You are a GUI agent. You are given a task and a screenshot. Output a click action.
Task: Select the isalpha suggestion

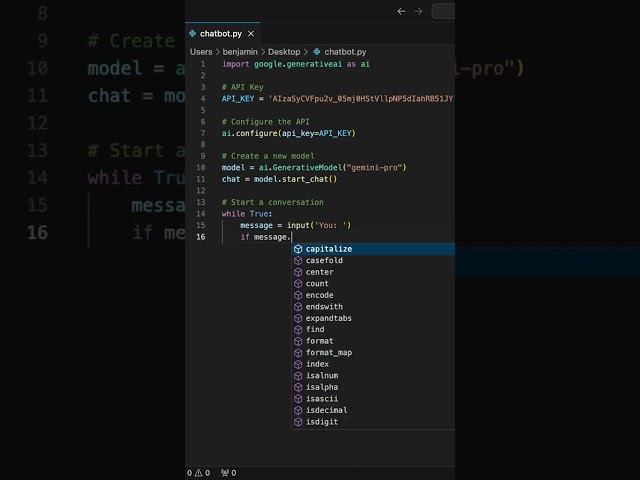click(373, 387)
